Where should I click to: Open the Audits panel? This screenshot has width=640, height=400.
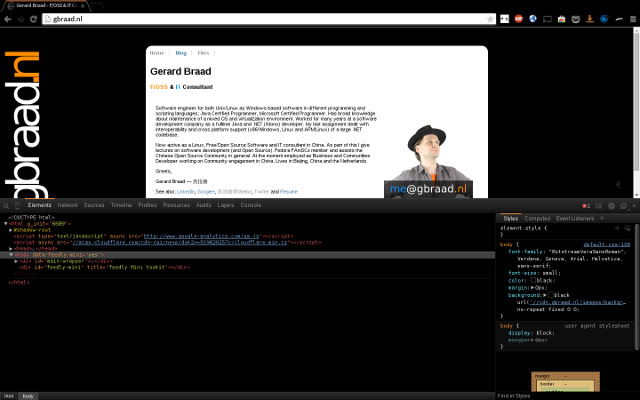tap(204, 205)
